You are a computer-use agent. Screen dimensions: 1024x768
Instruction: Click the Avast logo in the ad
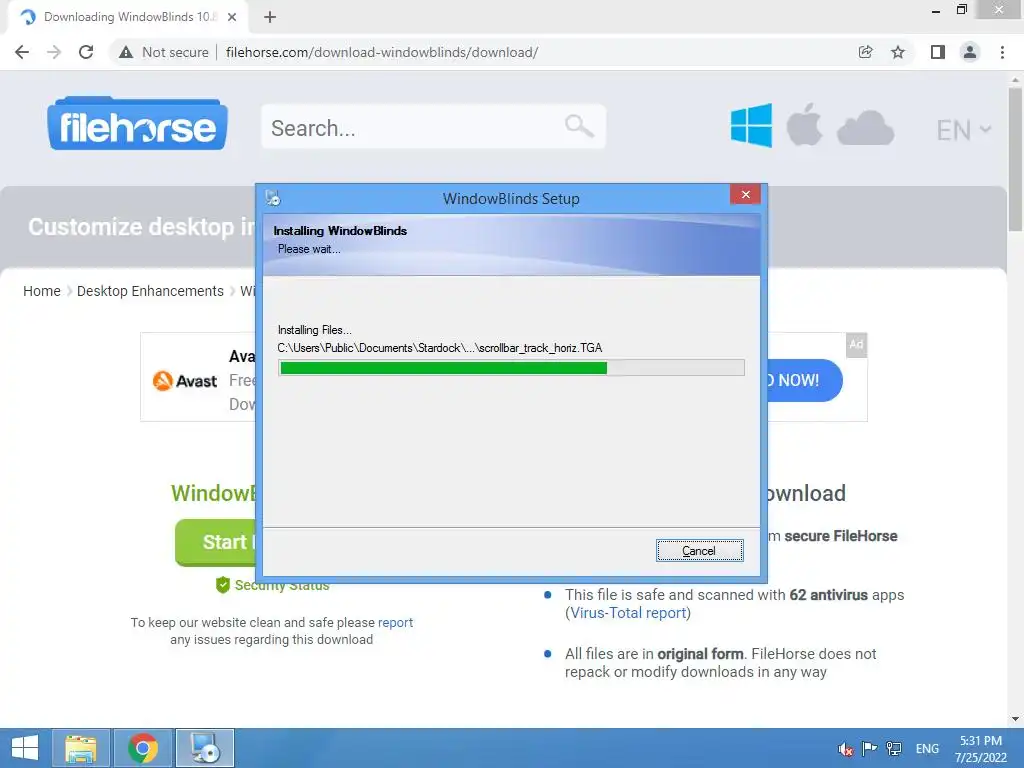185,381
